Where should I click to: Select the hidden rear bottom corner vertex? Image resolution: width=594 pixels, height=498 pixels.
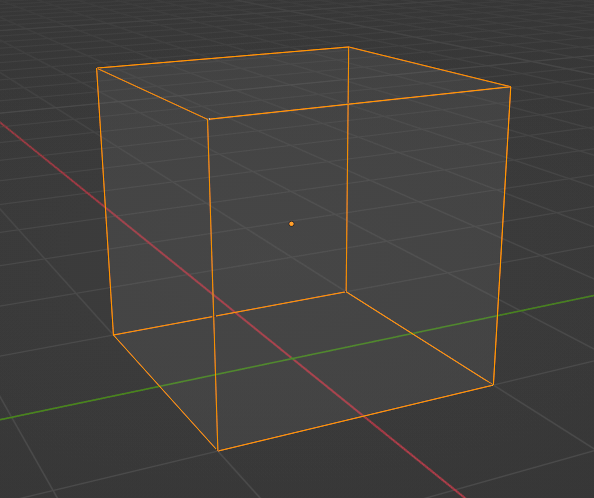pyautogui.click(x=345, y=292)
